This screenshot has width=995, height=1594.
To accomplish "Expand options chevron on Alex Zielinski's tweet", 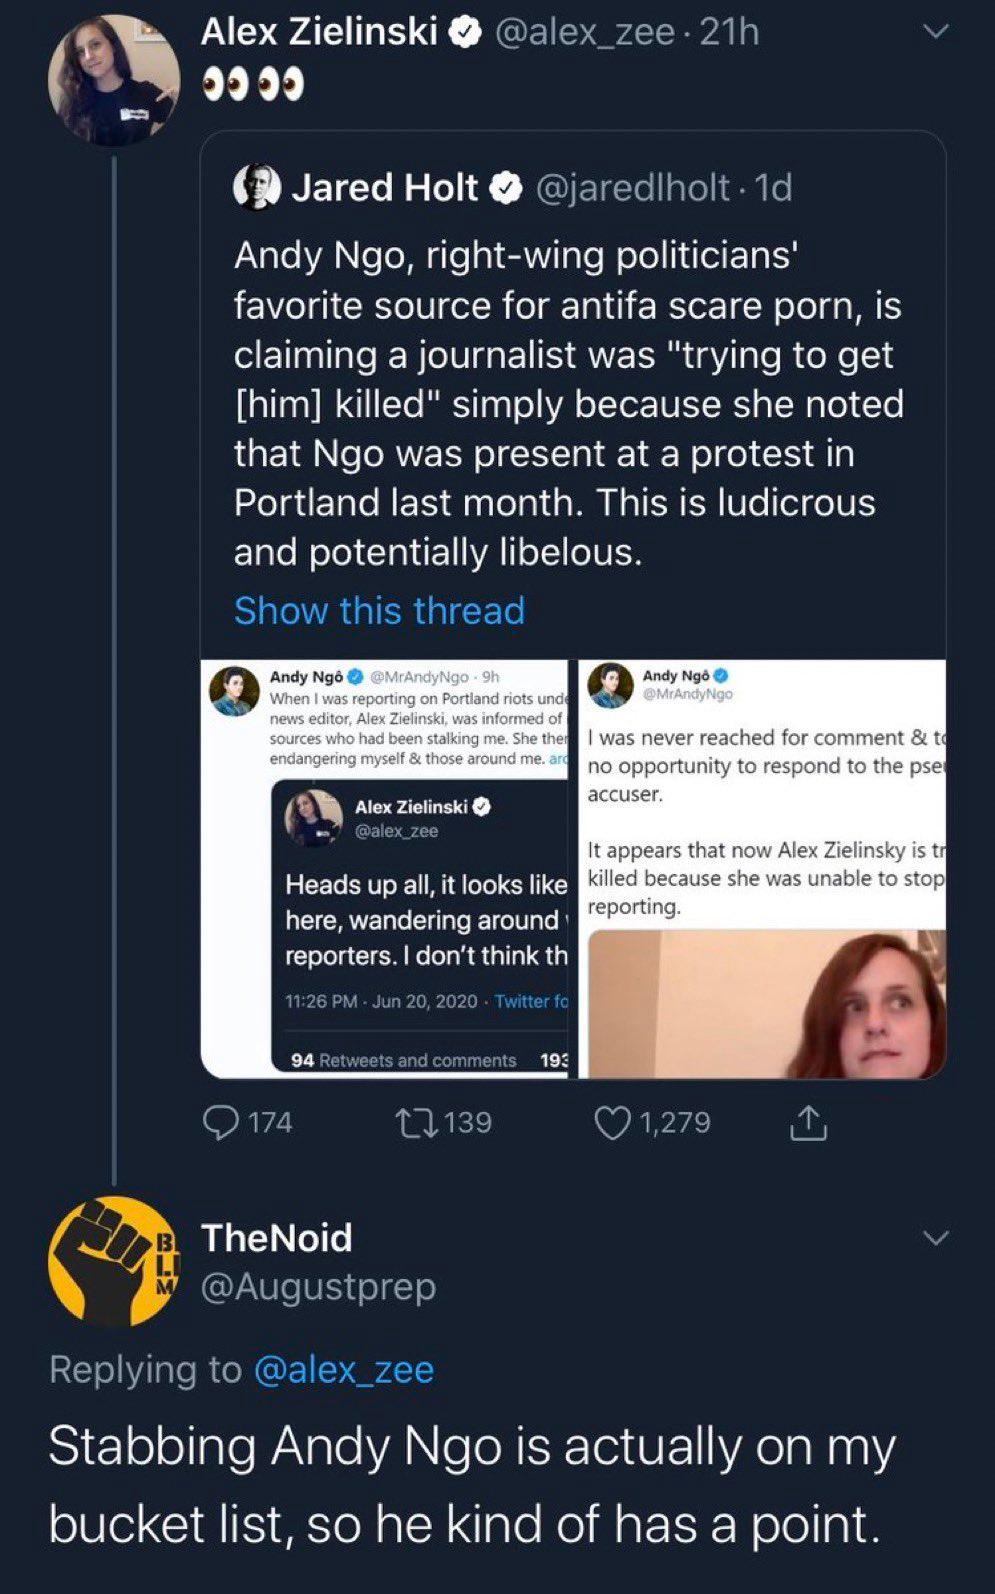I will click(x=935, y=33).
